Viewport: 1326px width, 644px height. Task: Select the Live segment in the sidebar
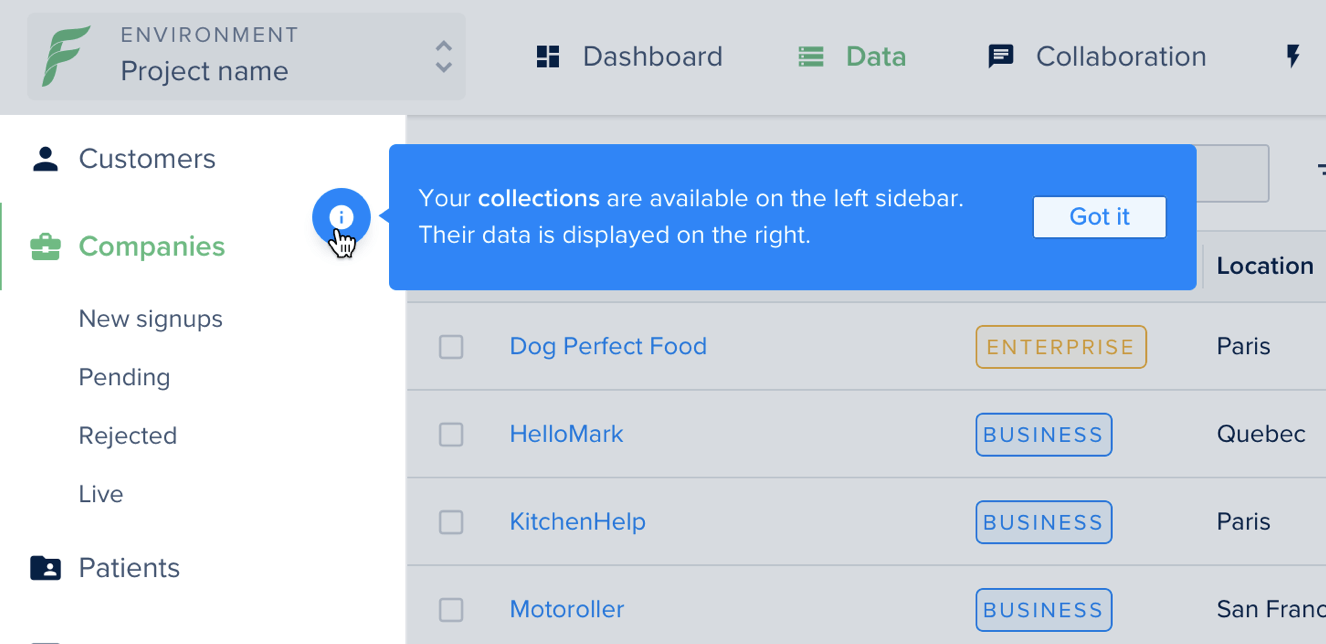(101, 494)
